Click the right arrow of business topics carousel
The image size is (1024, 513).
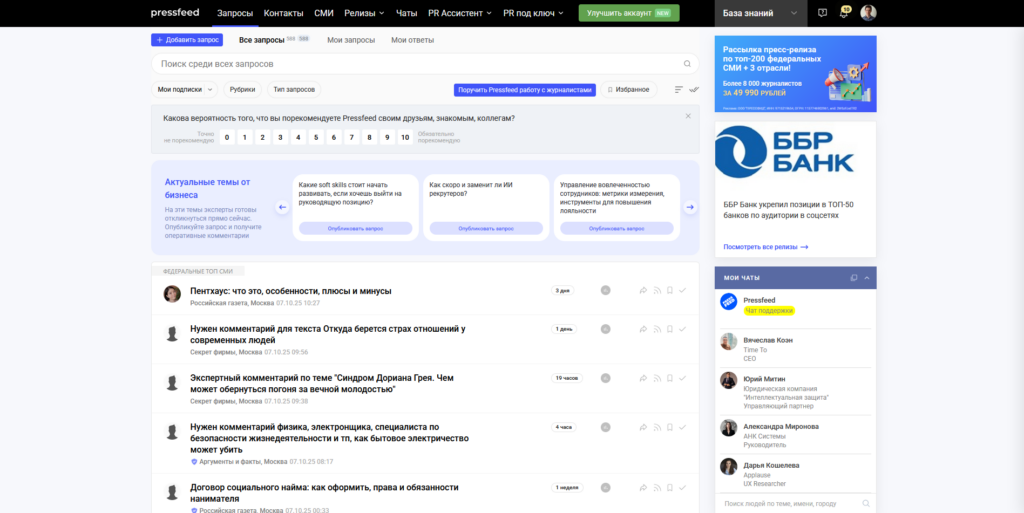click(690, 208)
